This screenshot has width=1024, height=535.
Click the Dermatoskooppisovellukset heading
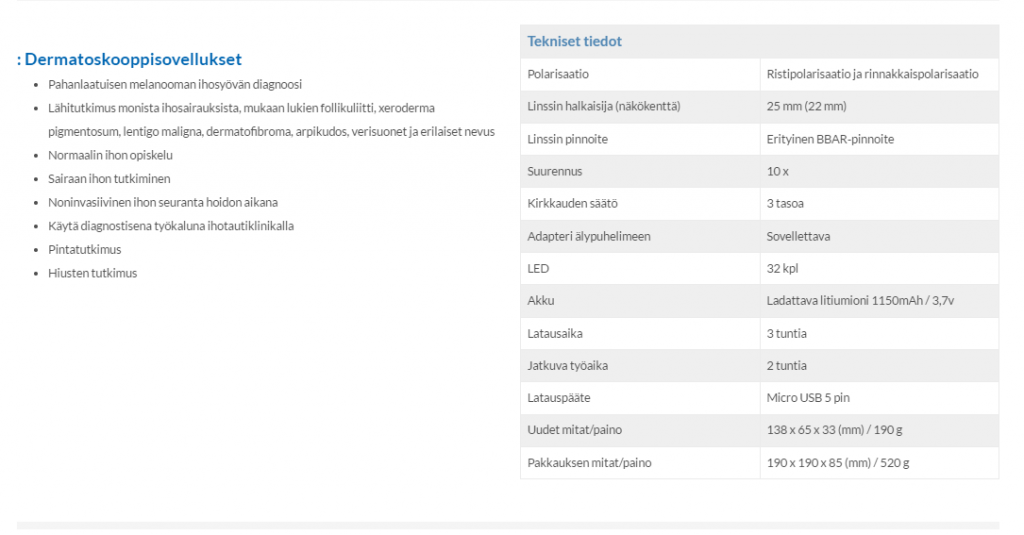(x=132, y=60)
